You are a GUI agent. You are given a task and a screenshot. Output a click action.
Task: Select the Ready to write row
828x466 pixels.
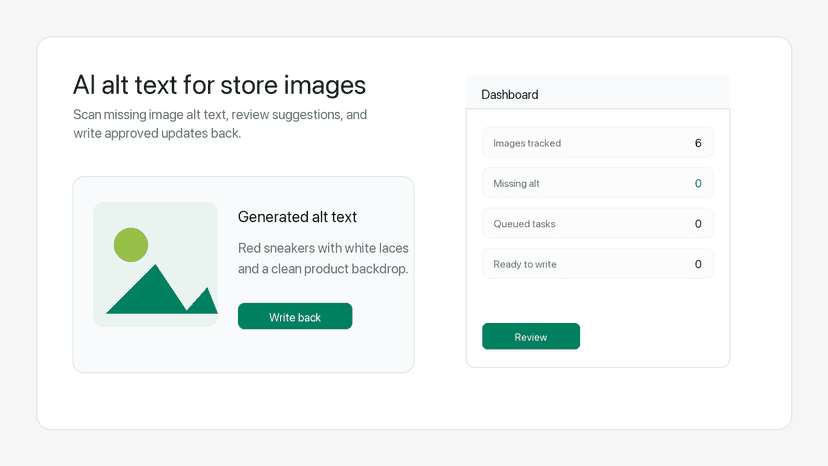point(597,264)
